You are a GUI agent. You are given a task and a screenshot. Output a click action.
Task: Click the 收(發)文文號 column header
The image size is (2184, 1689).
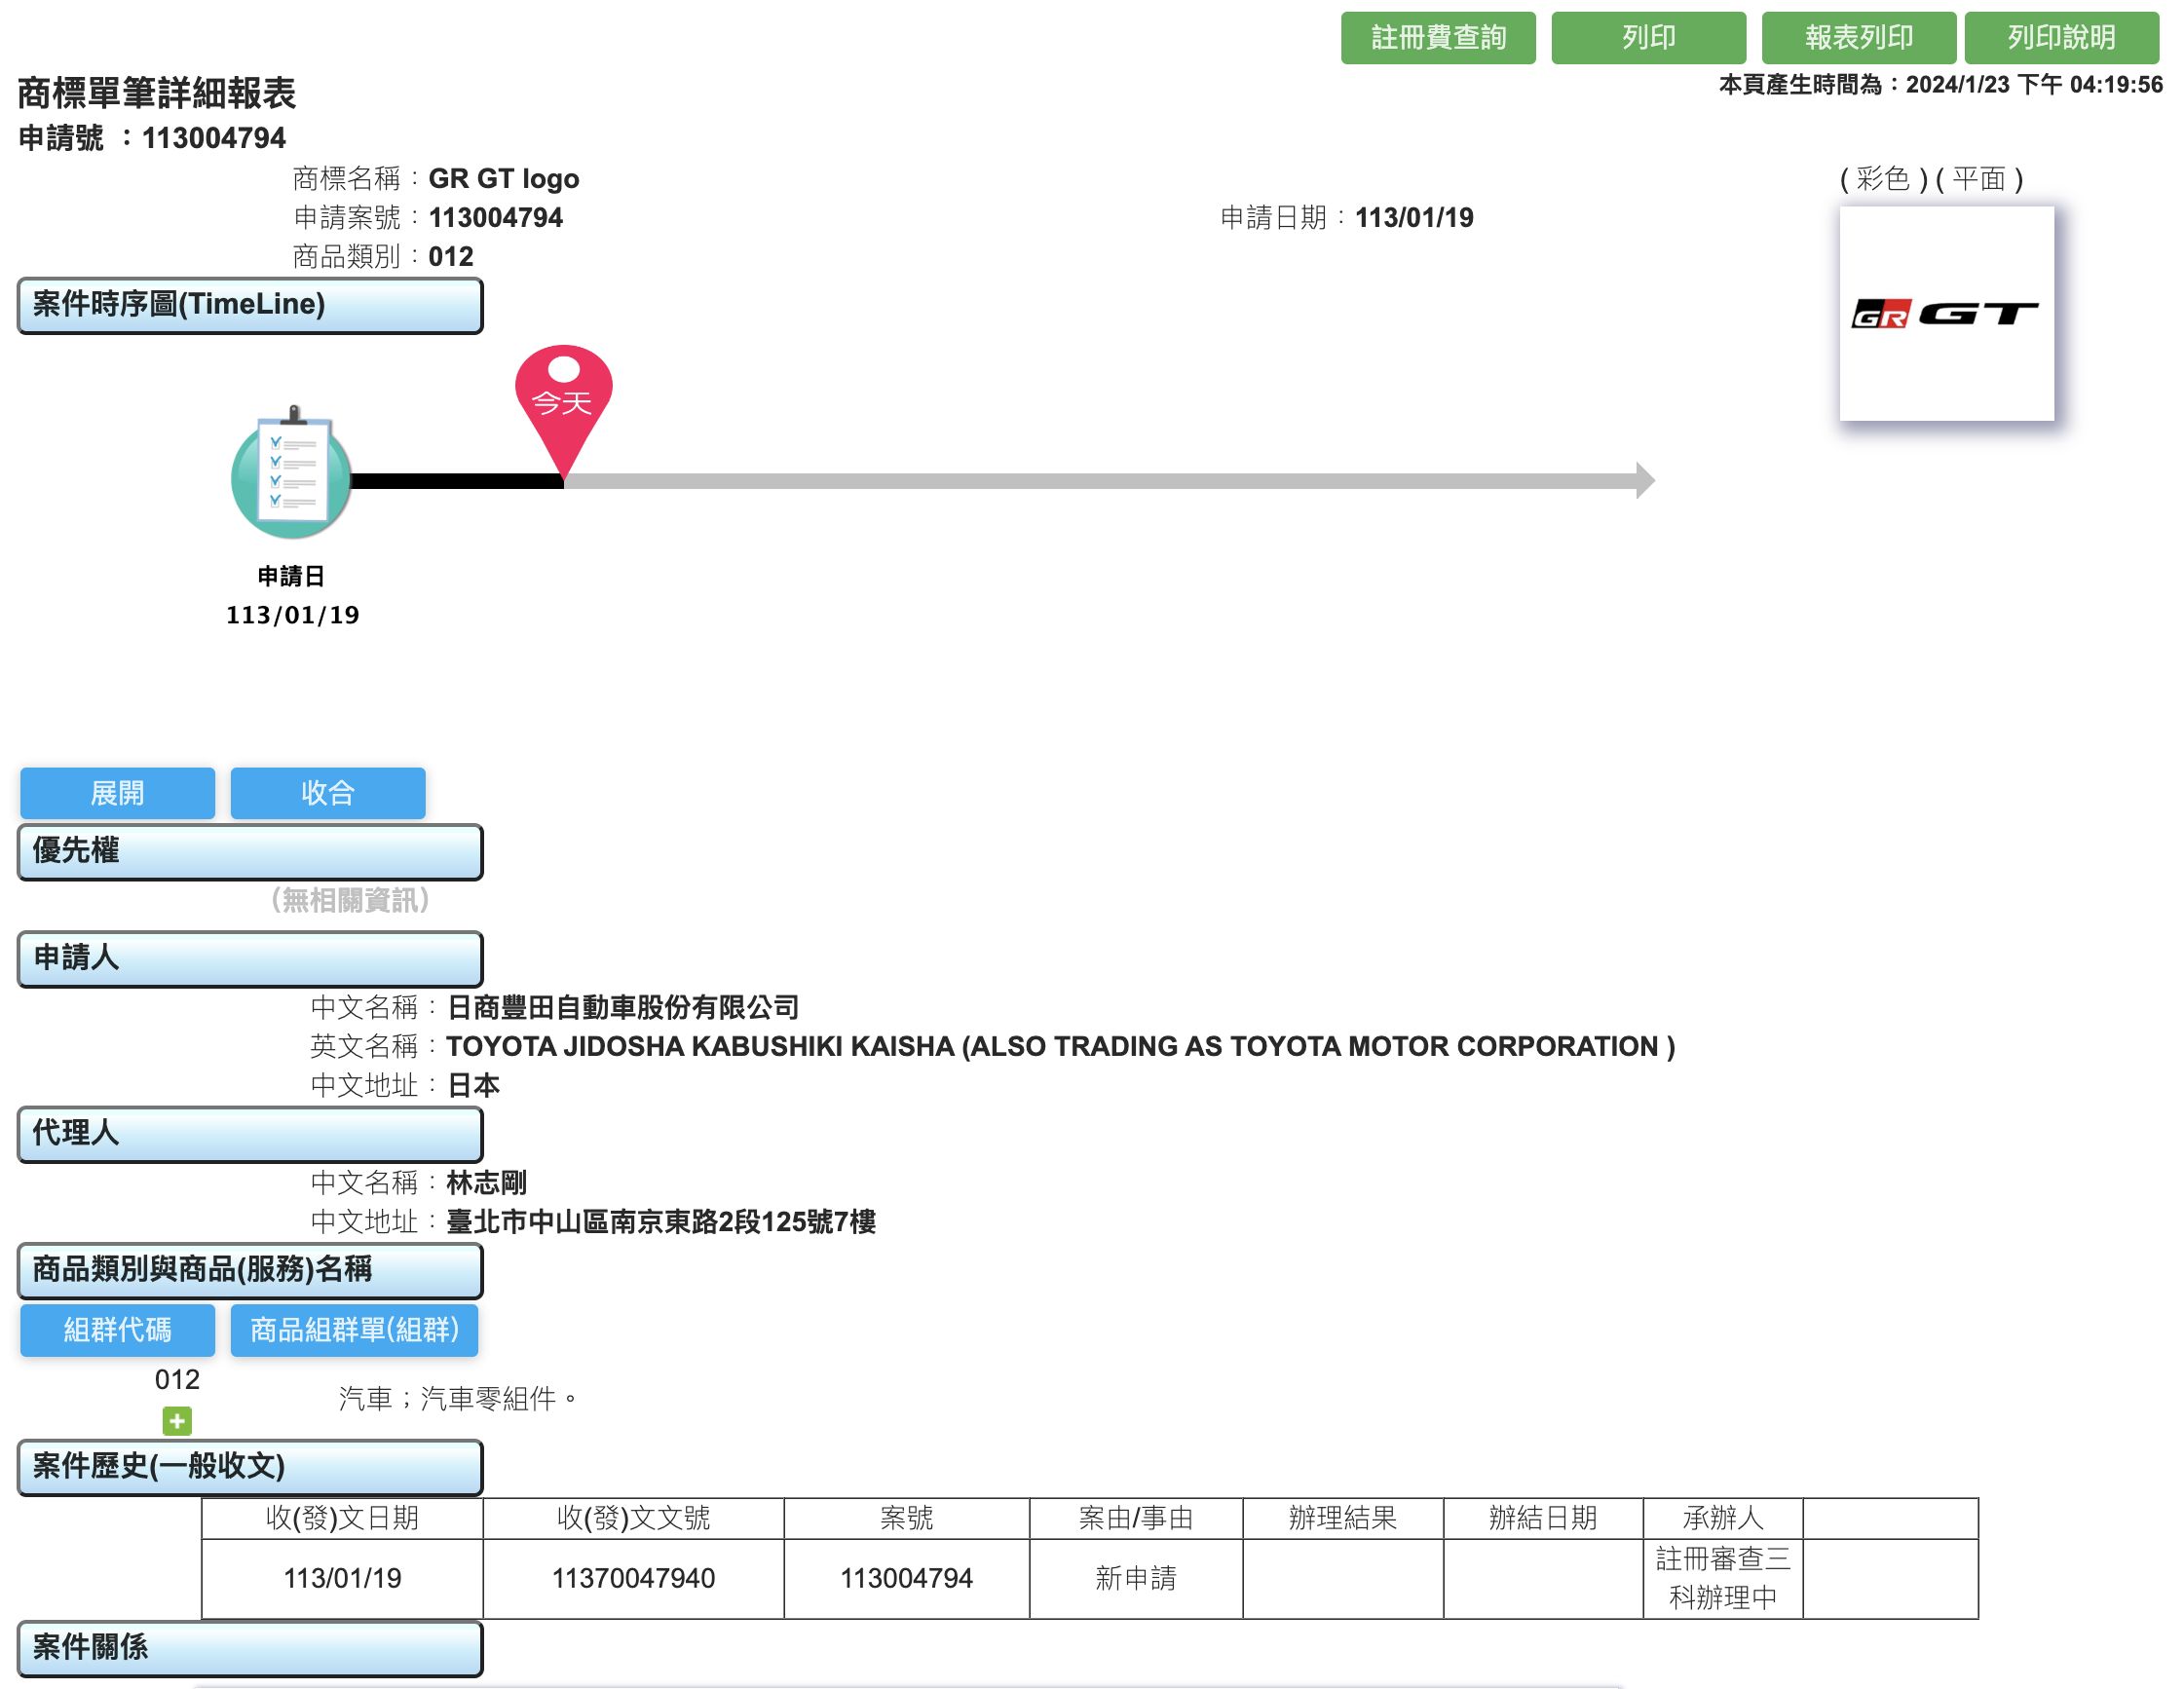(x=634, y=1519)
